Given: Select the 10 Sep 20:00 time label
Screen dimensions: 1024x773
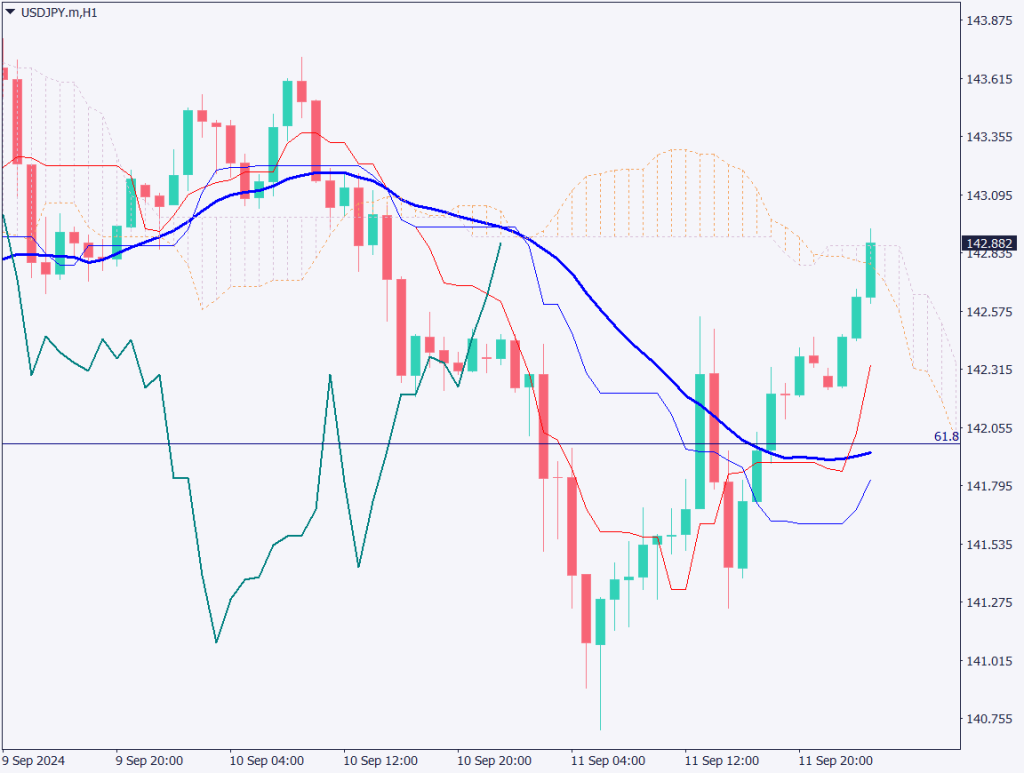Looking at the screenshot, I should [x=494, y=760].
